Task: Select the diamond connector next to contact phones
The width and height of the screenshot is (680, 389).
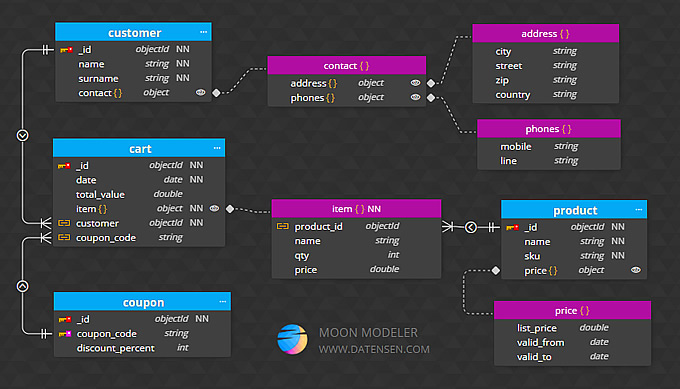Action: click(431, 98)
